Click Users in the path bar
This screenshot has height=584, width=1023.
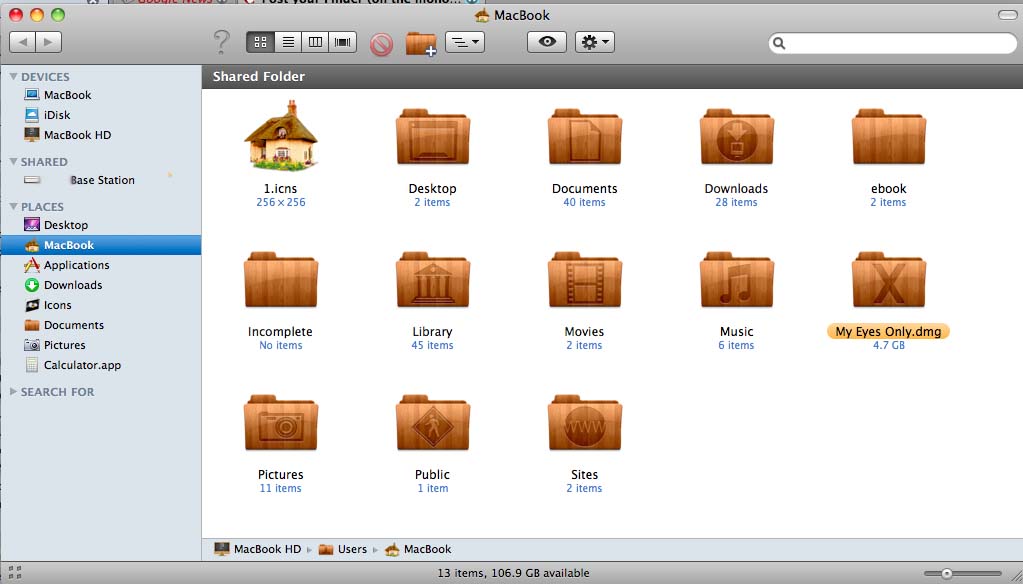click(x=343, y=549)
